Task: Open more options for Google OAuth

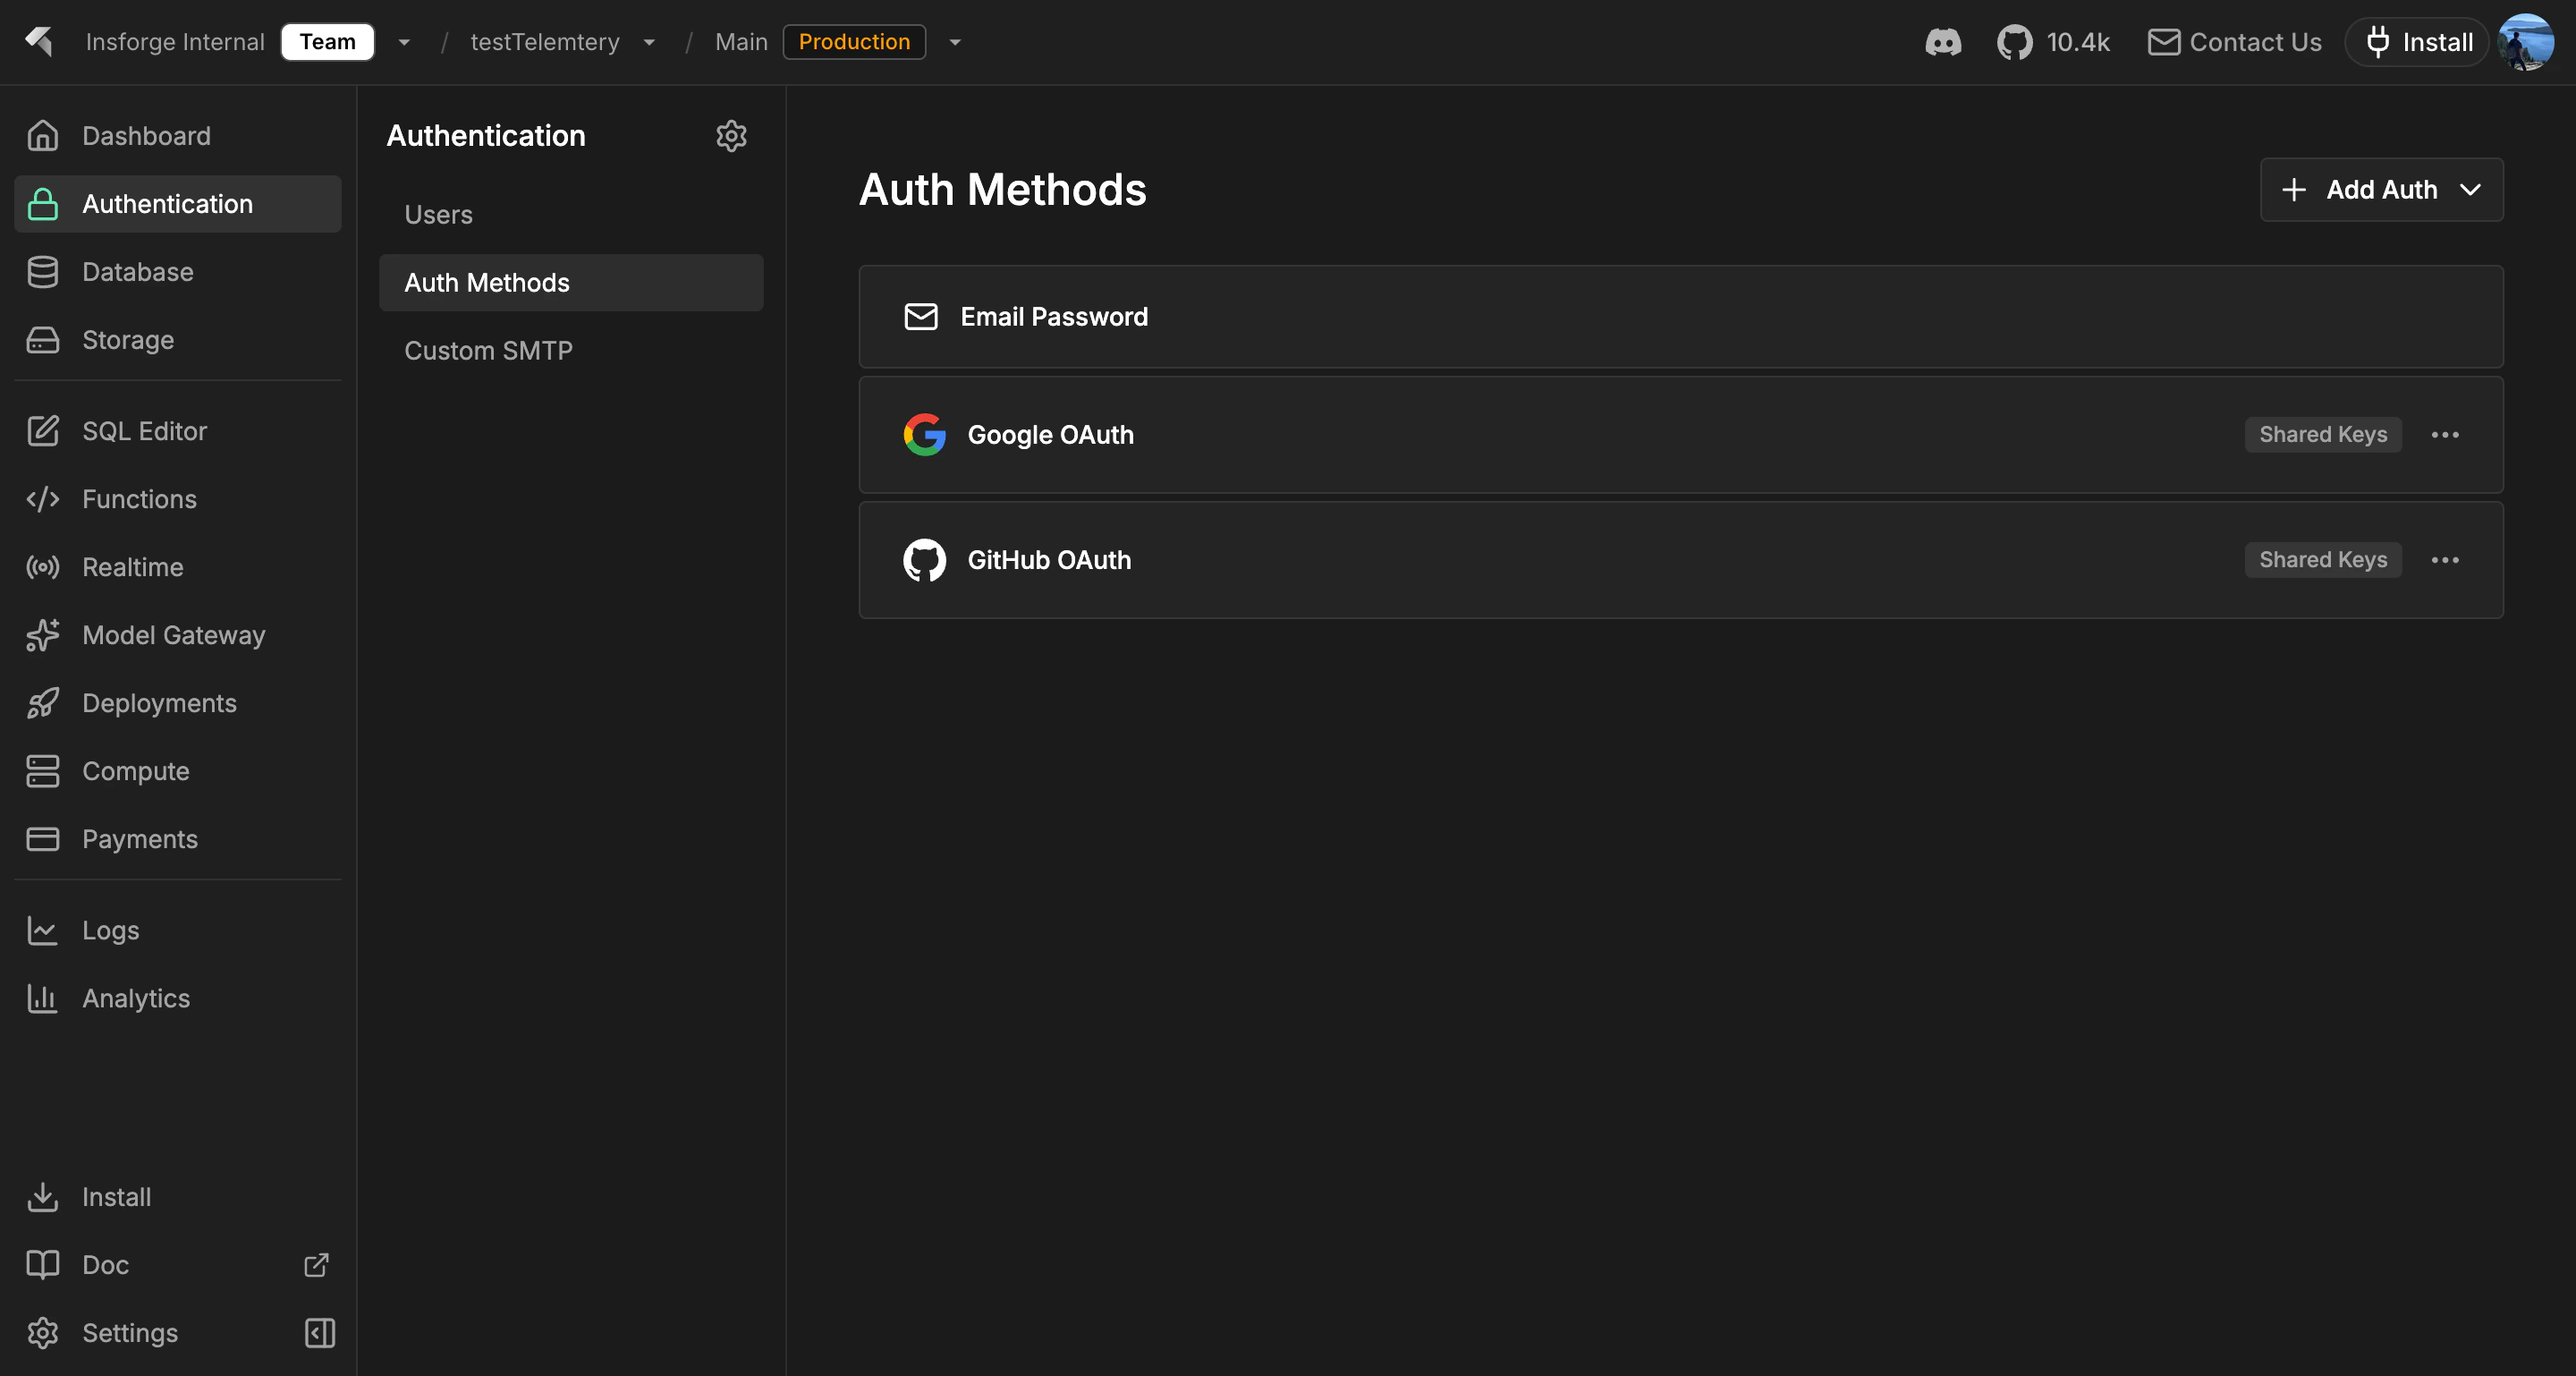Action: coord(2445,435)
